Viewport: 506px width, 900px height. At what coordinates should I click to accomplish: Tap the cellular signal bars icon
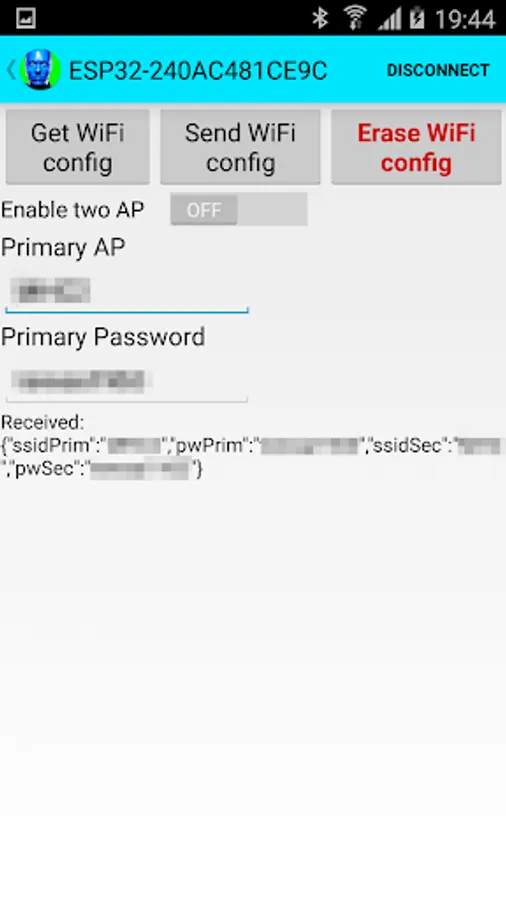(389, 19)
